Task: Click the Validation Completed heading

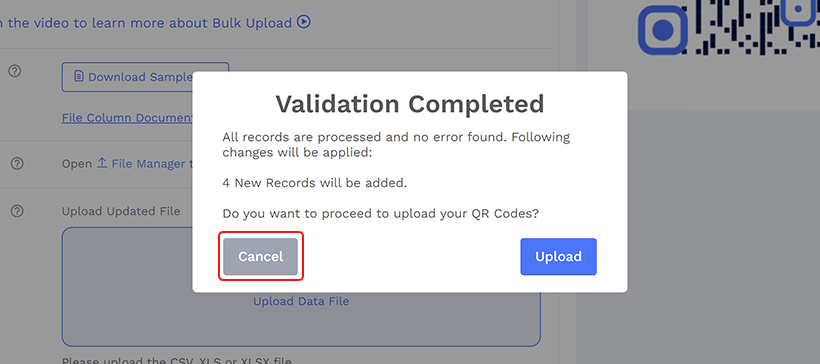Action: point(410,104)
